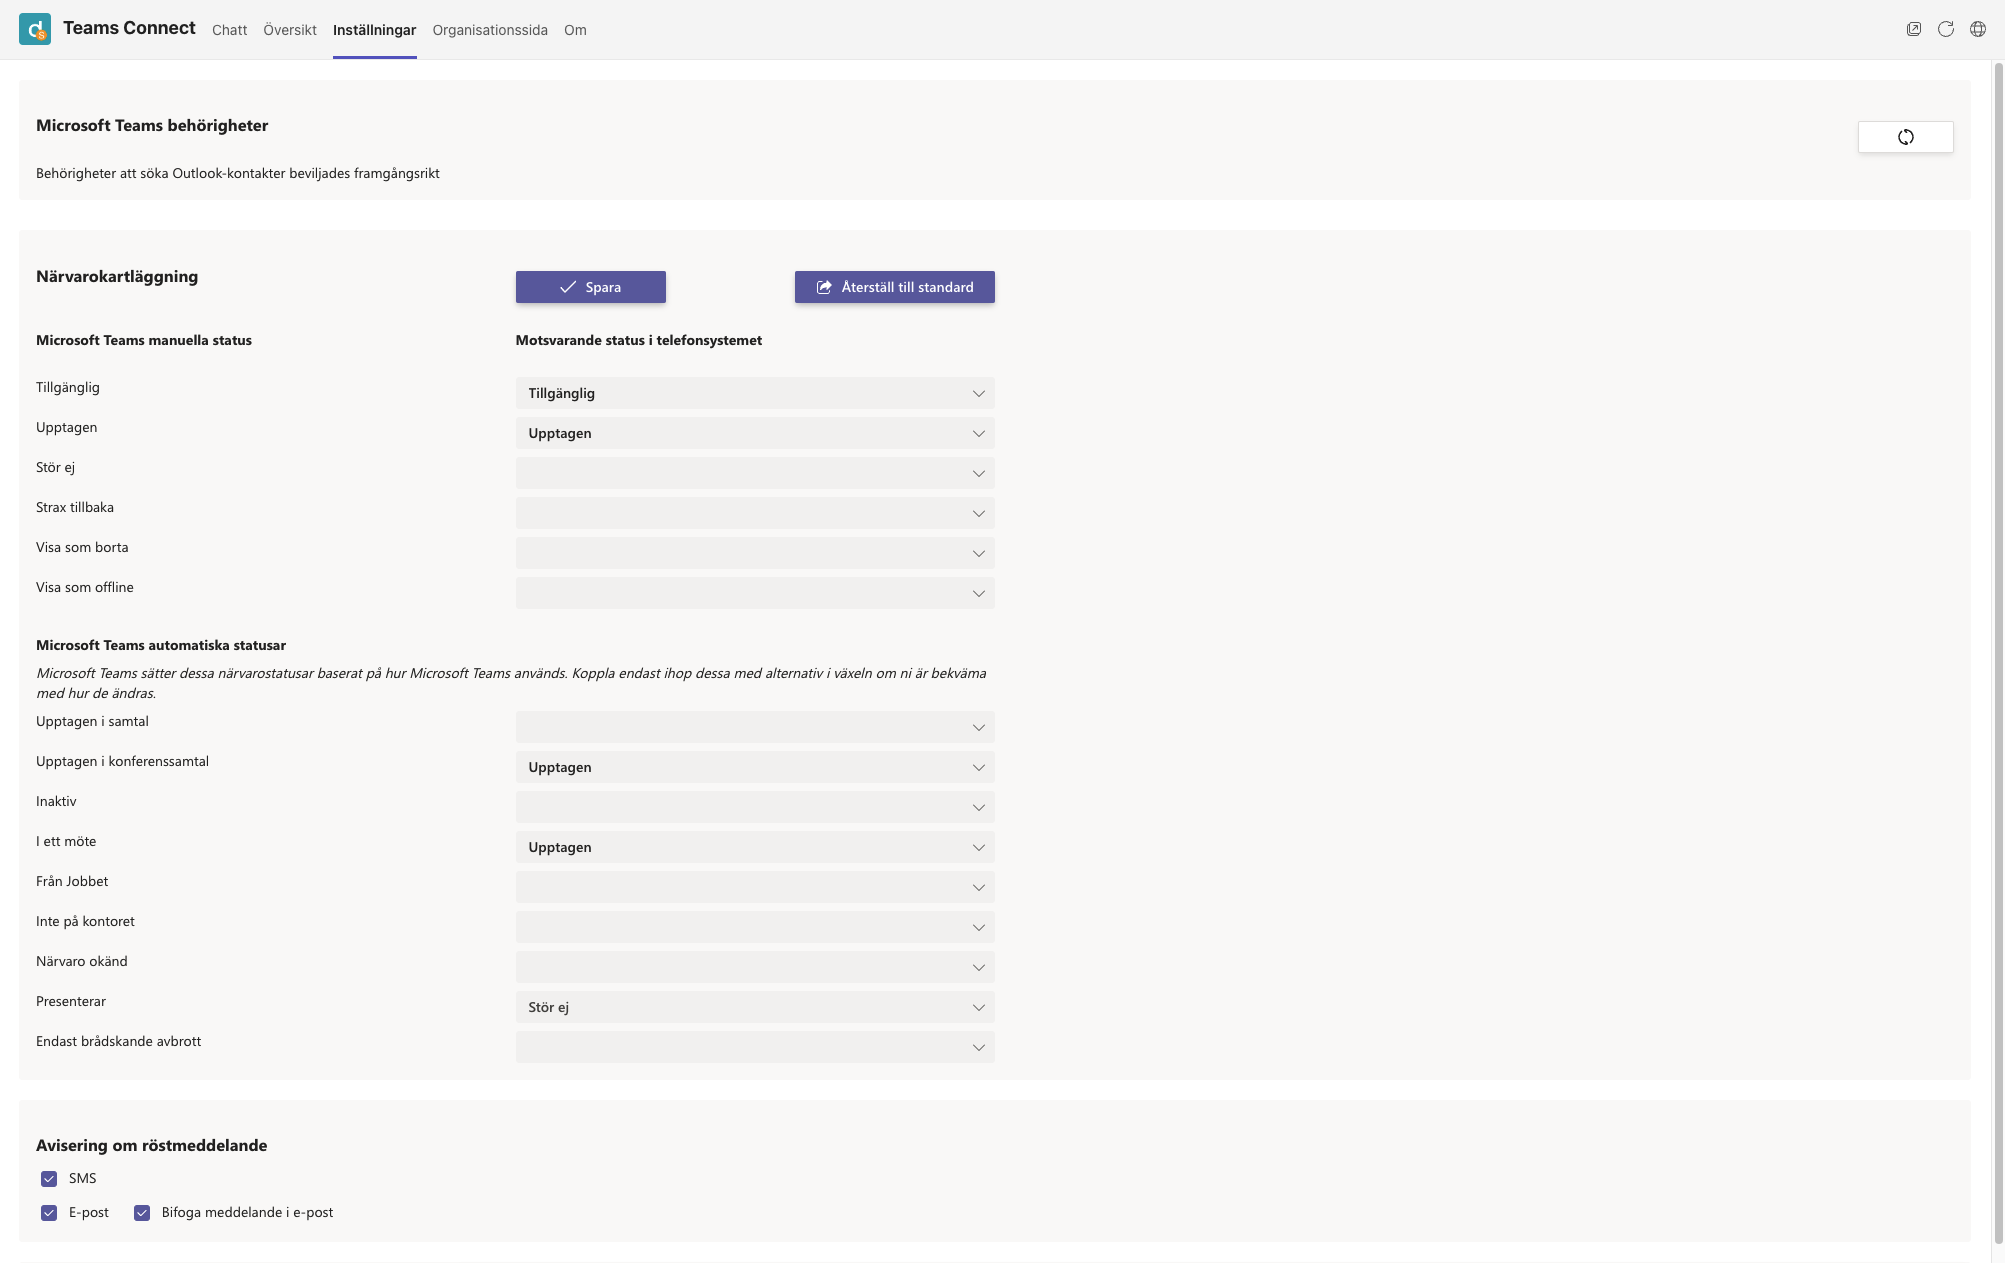Viewport: 2005px width, 1263px height.
Task: Expand the Närvaro okänd dropdown
Action: (x=755, y=967)
